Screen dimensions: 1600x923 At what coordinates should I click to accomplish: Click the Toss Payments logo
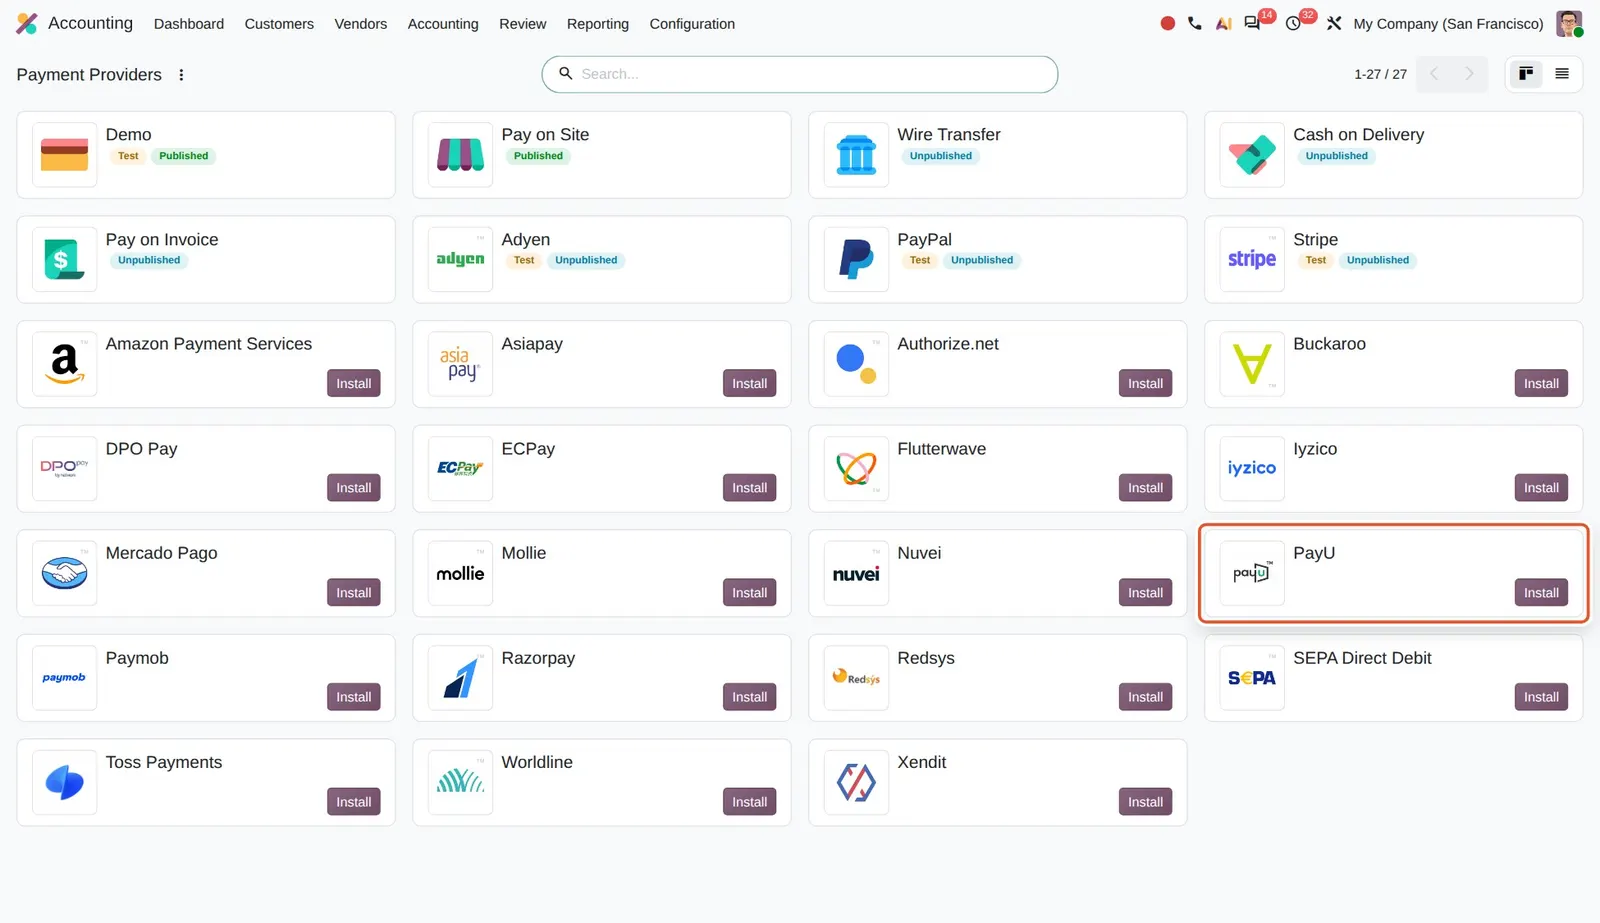pos(65,782)
